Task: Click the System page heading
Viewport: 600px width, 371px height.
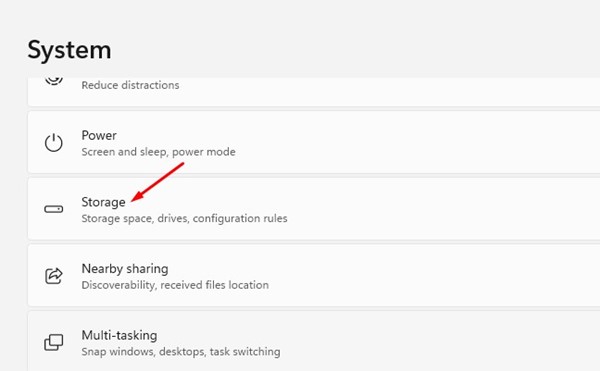Action: (x=69, y=50)
